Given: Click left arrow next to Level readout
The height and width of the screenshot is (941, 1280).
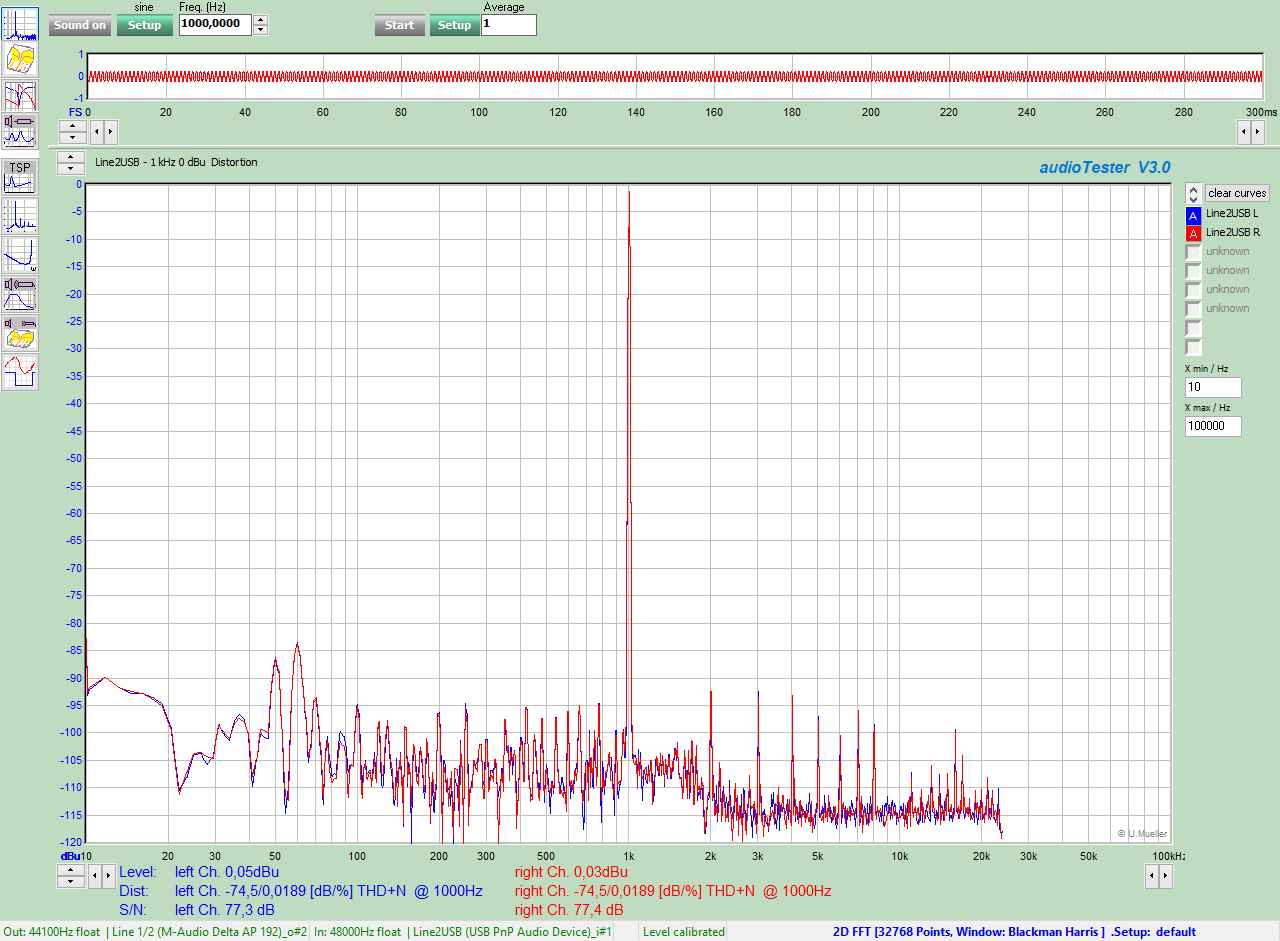Looking at the screenshot, I should coord(96,876).
